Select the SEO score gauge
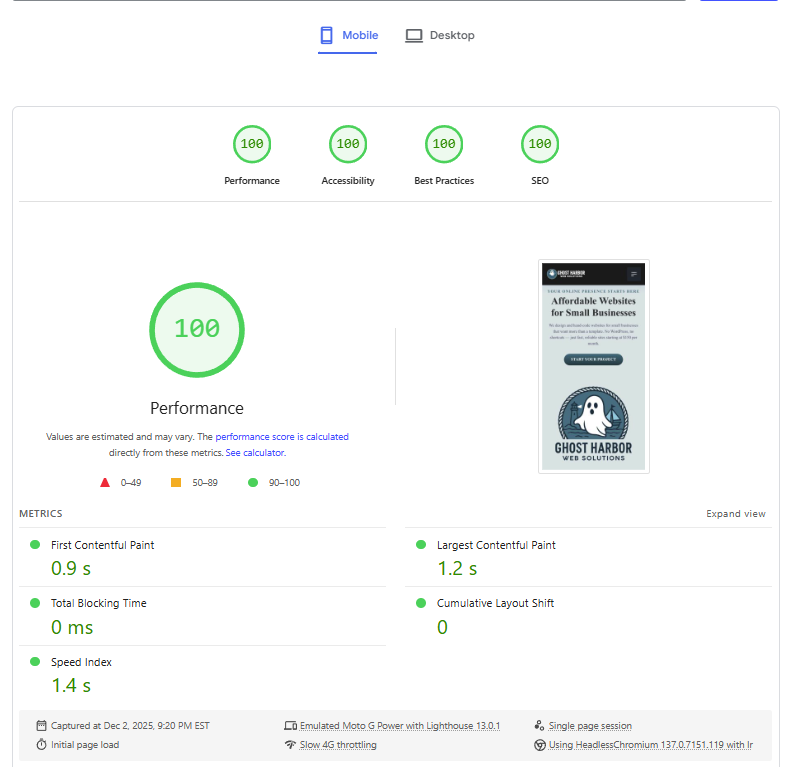Image resolution: width=790 pixels, height=767 pixels. pos(540,145)
